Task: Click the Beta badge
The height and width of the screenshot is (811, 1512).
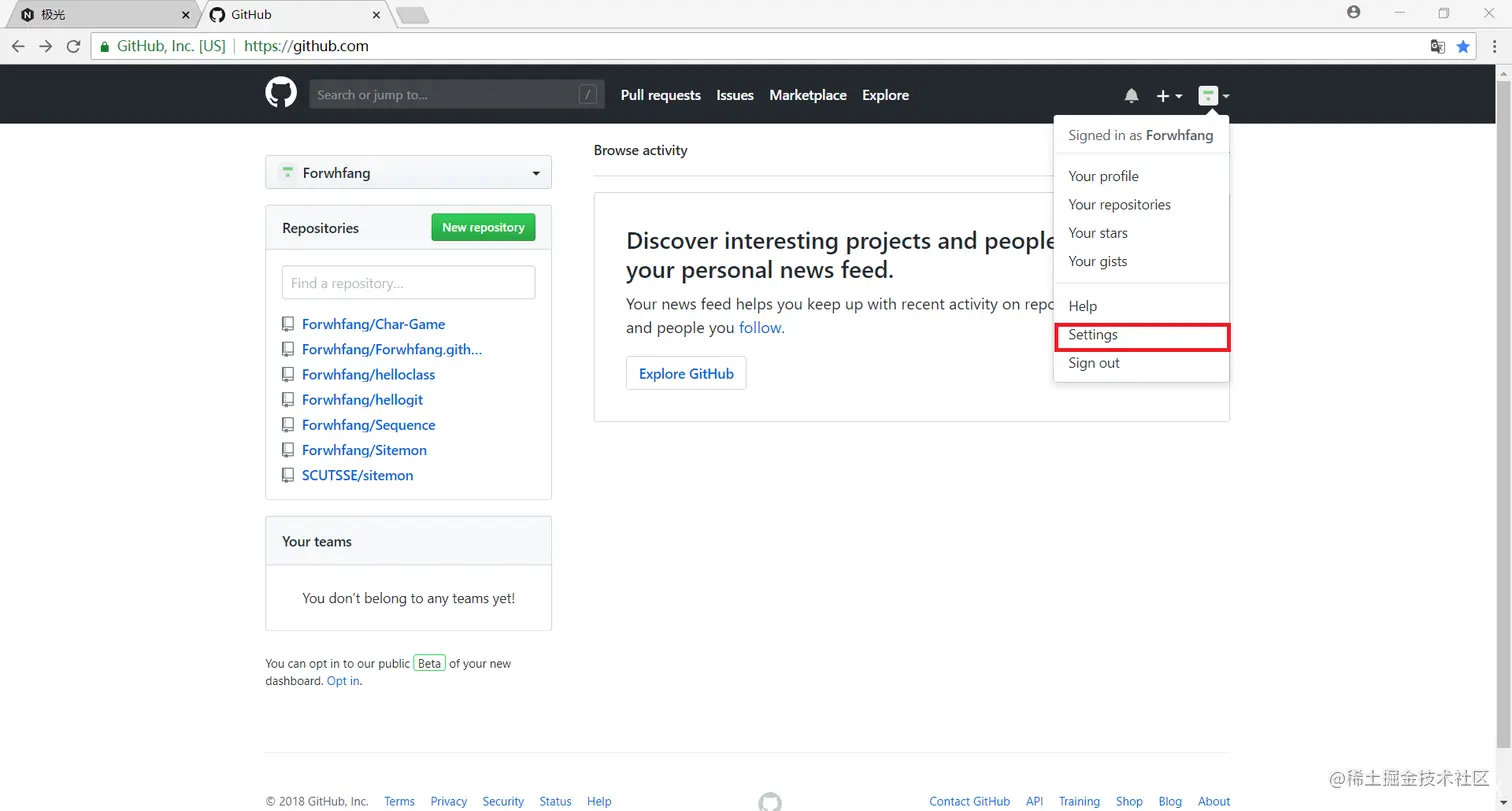Action: point(430,663)
